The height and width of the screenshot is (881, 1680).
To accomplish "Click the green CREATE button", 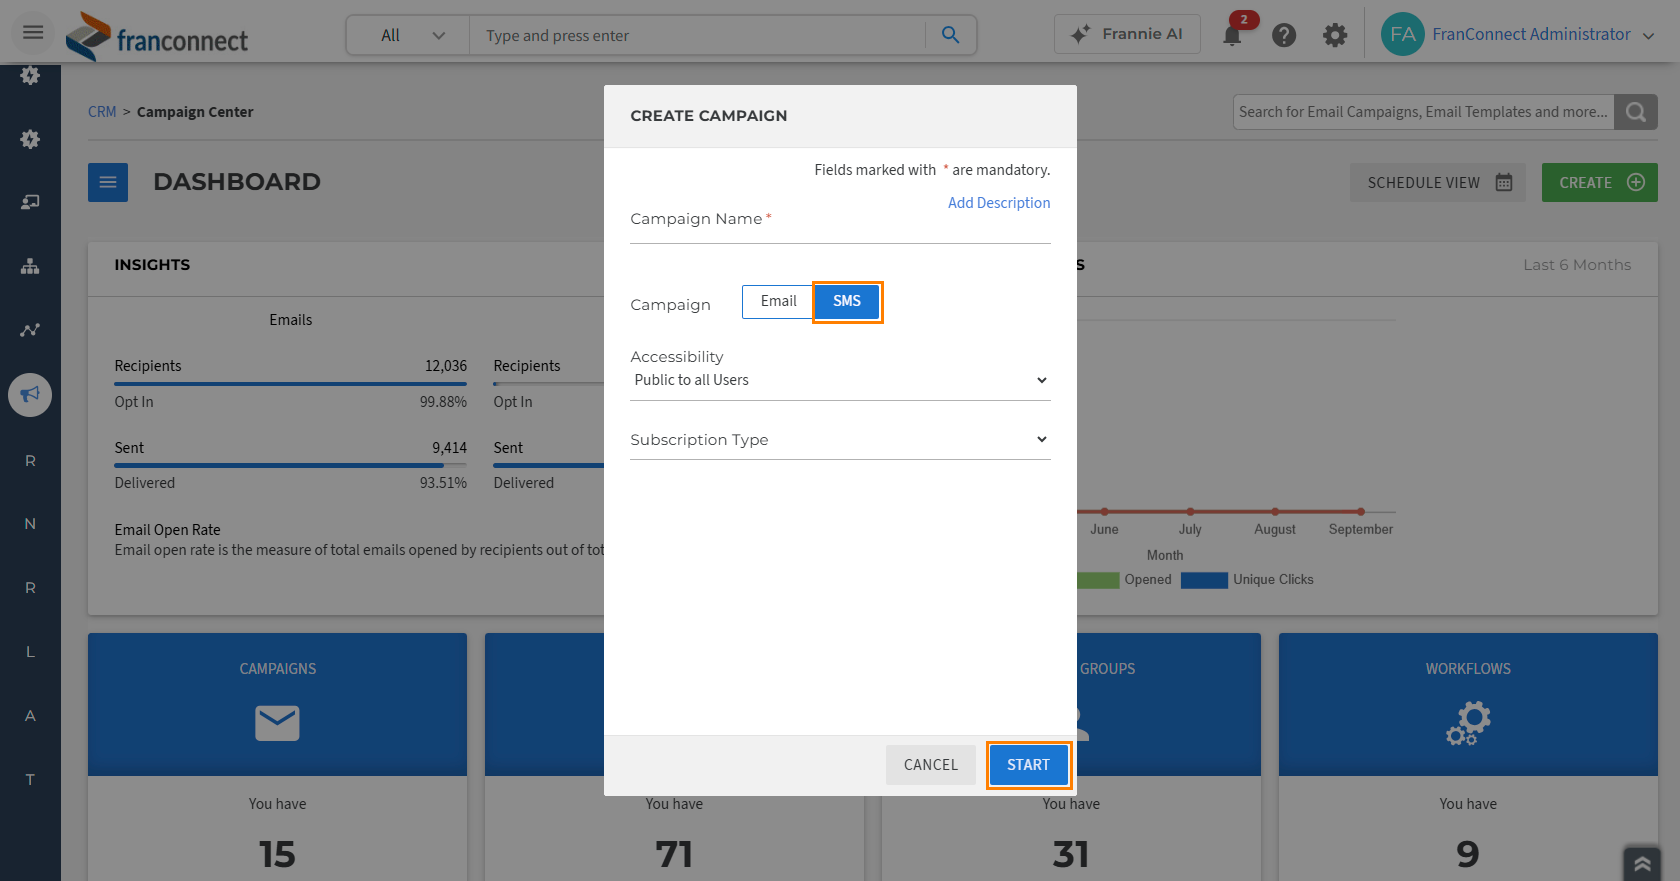I will coord(1599,182).
